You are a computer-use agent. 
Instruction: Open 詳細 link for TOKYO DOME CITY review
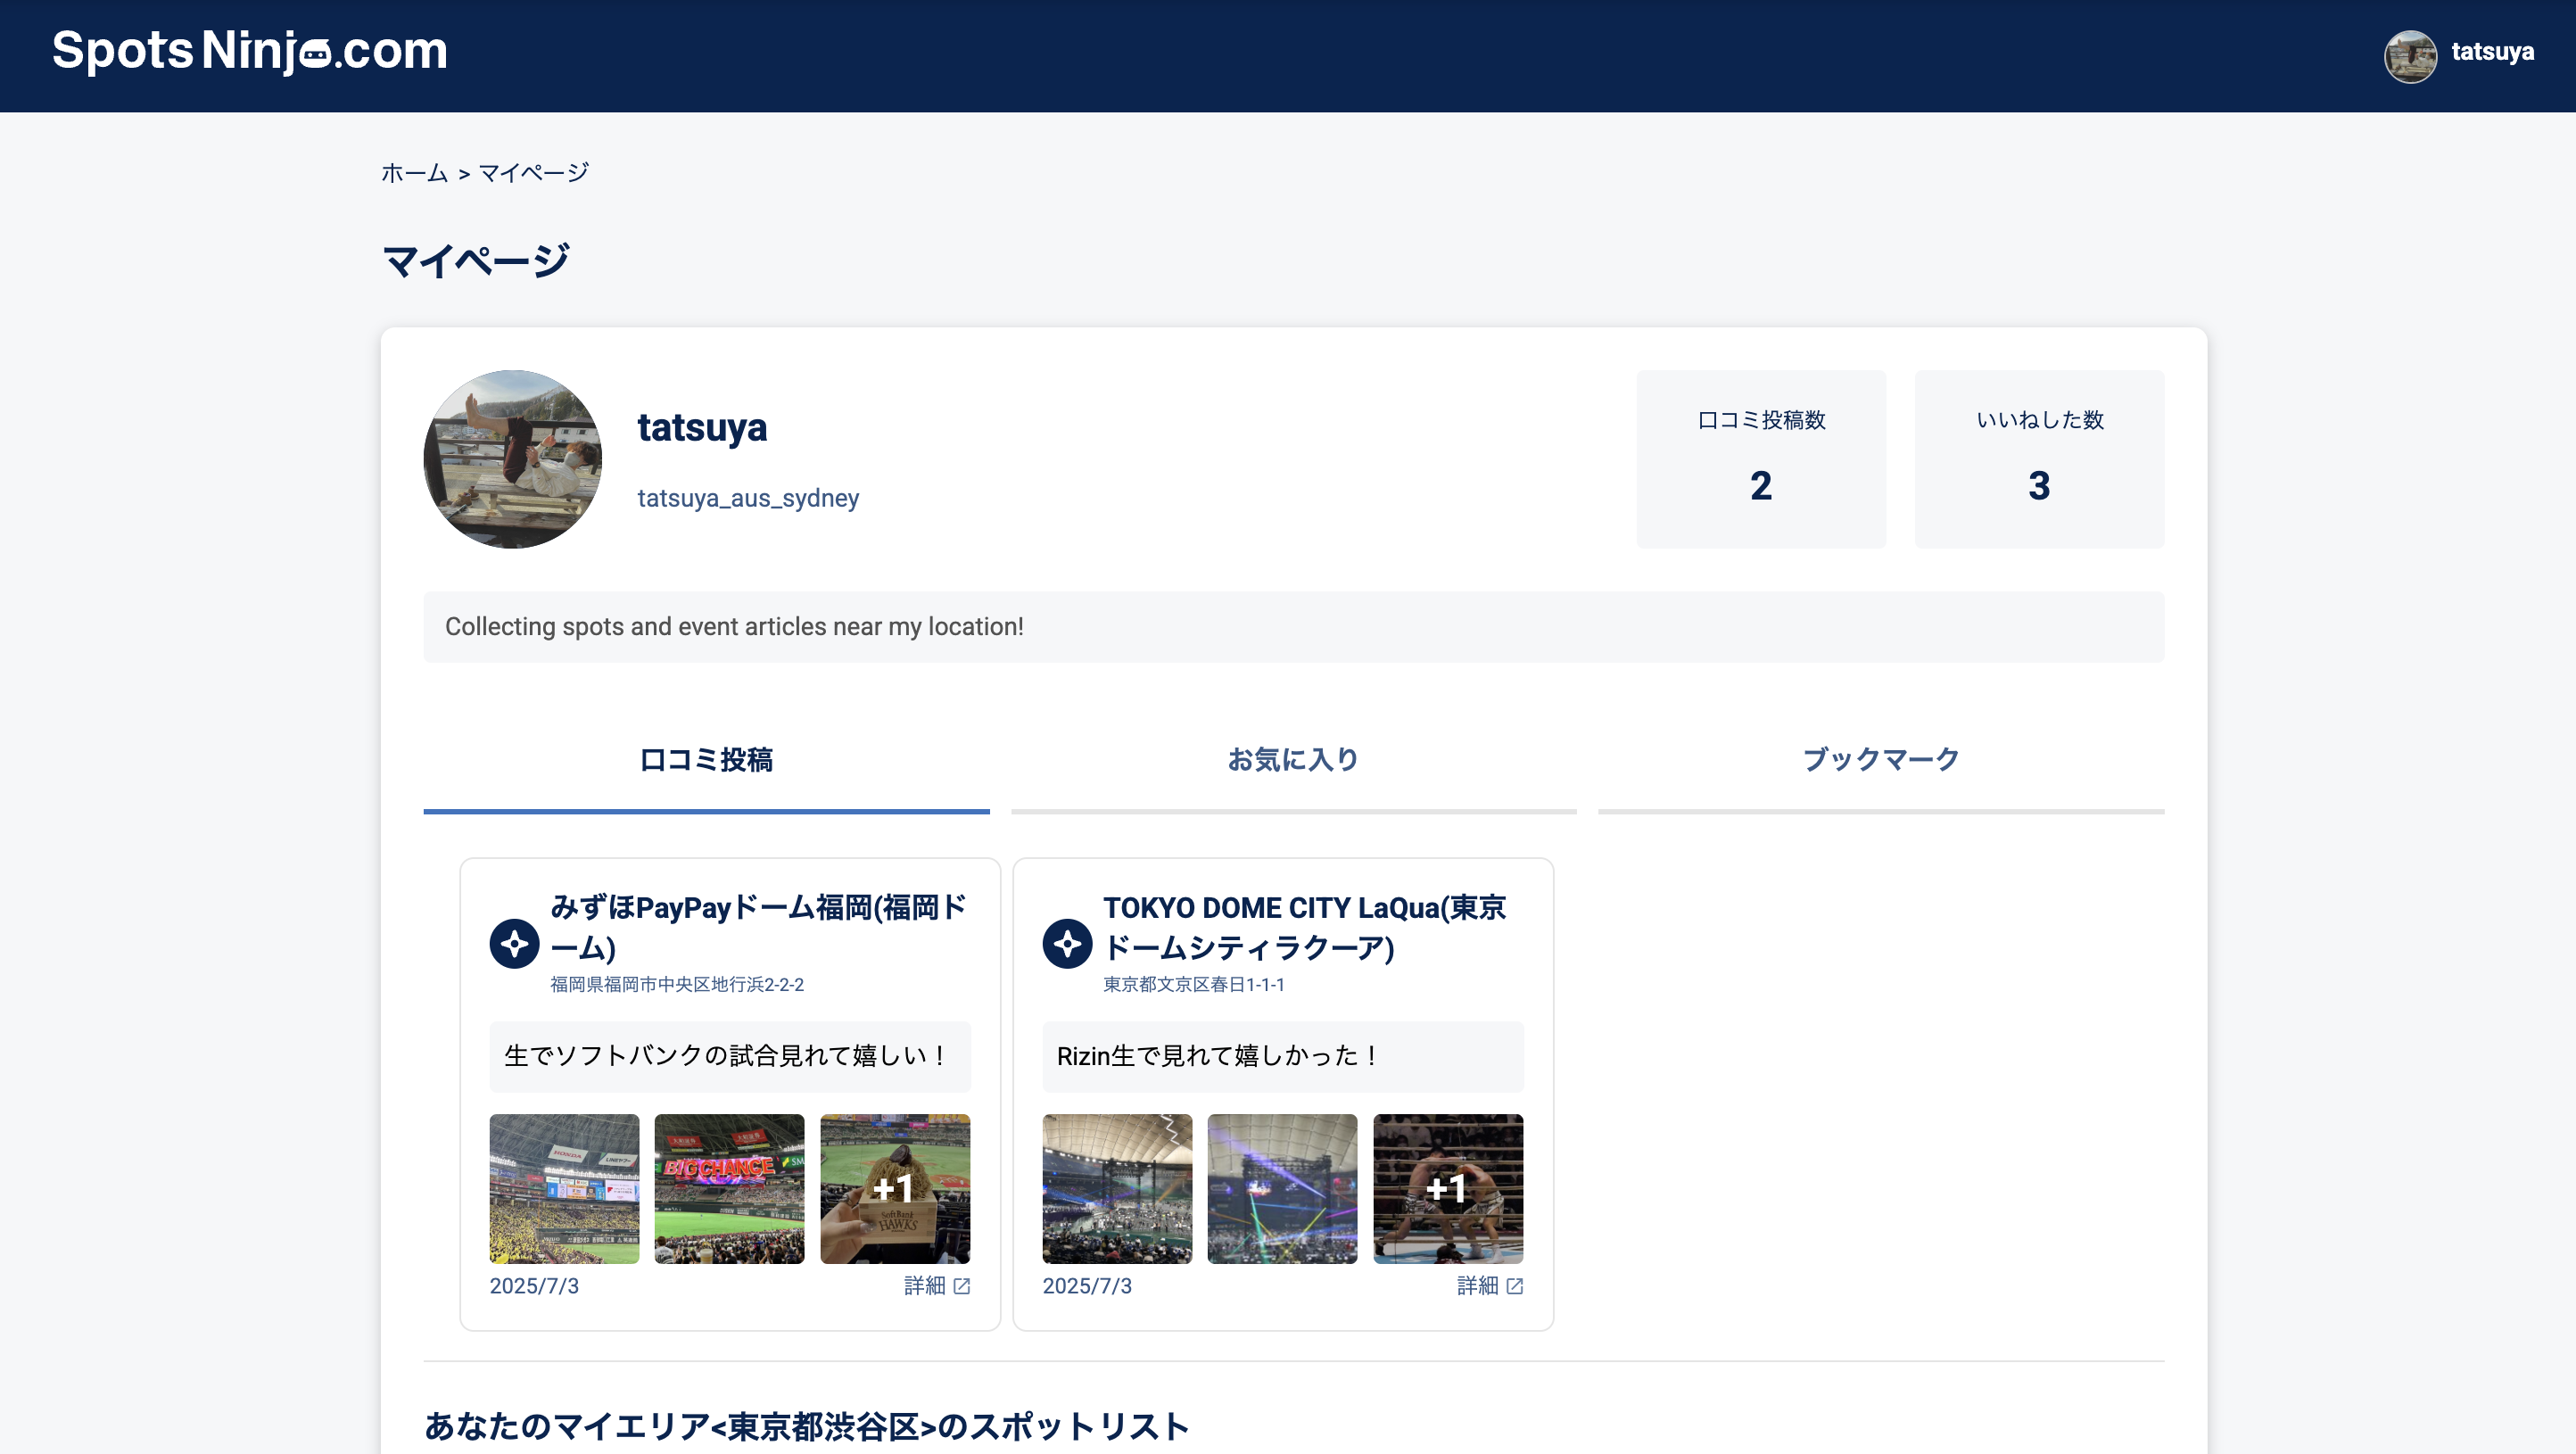click(1478, 1286)
